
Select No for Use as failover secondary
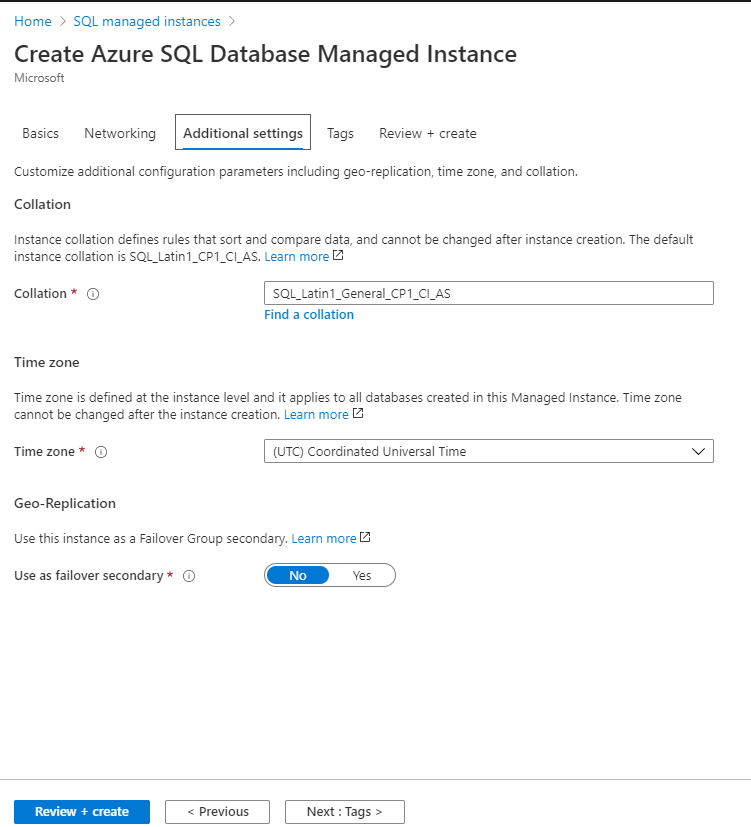(x=297, y=575)
